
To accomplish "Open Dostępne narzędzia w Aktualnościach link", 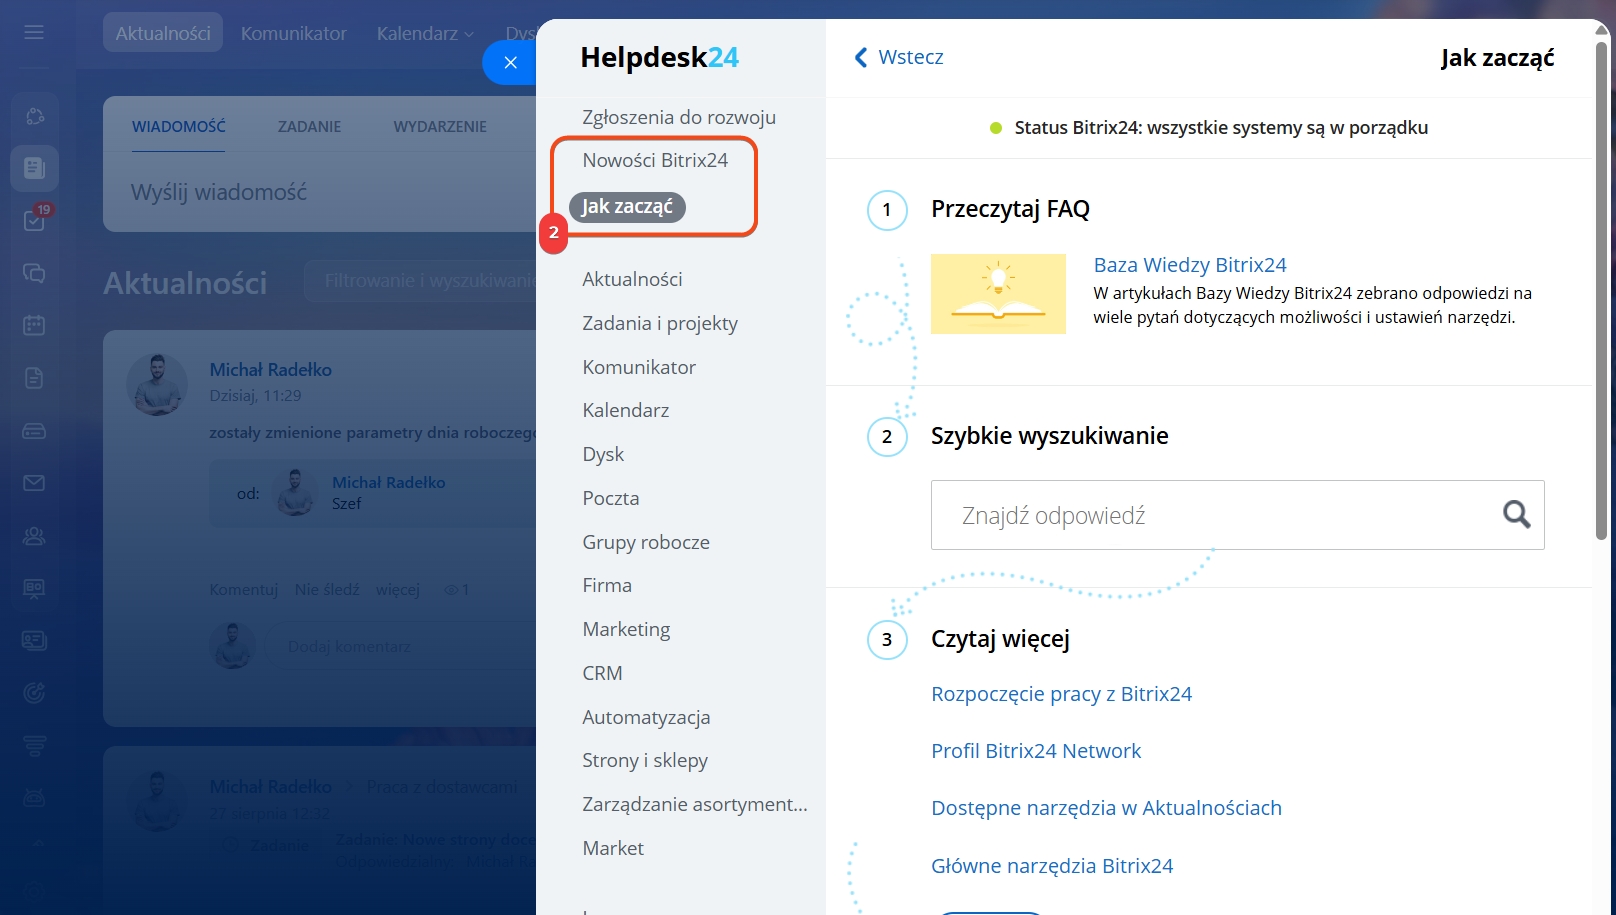I will [x=1106, y=808].
